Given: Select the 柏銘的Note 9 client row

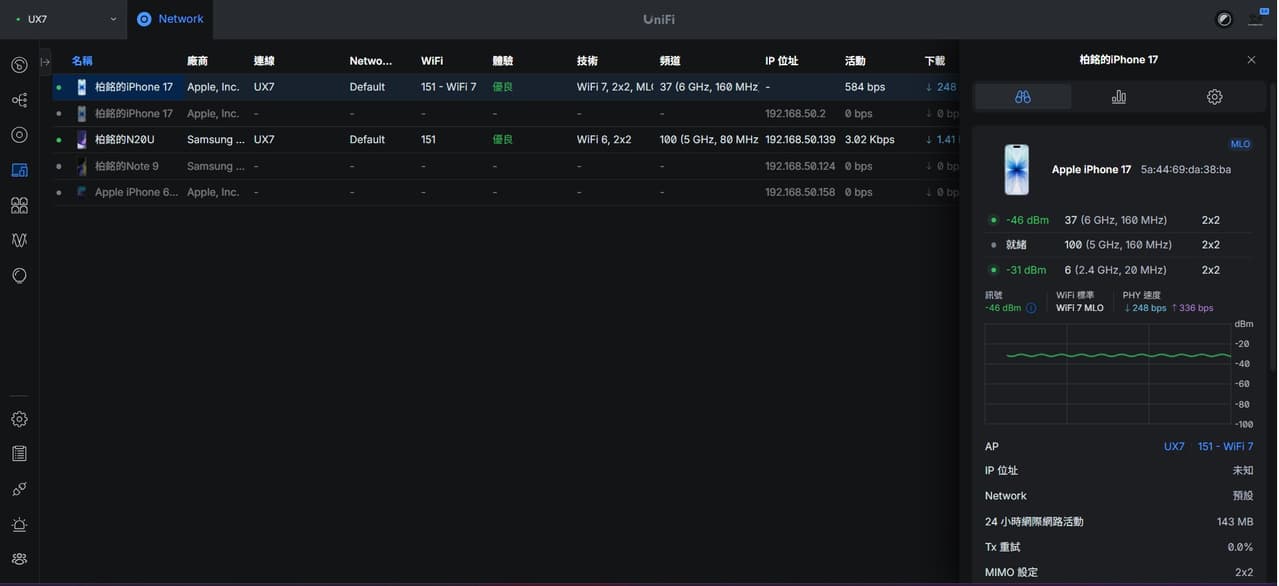Looking at the screenshot, I should coord(505,166).
